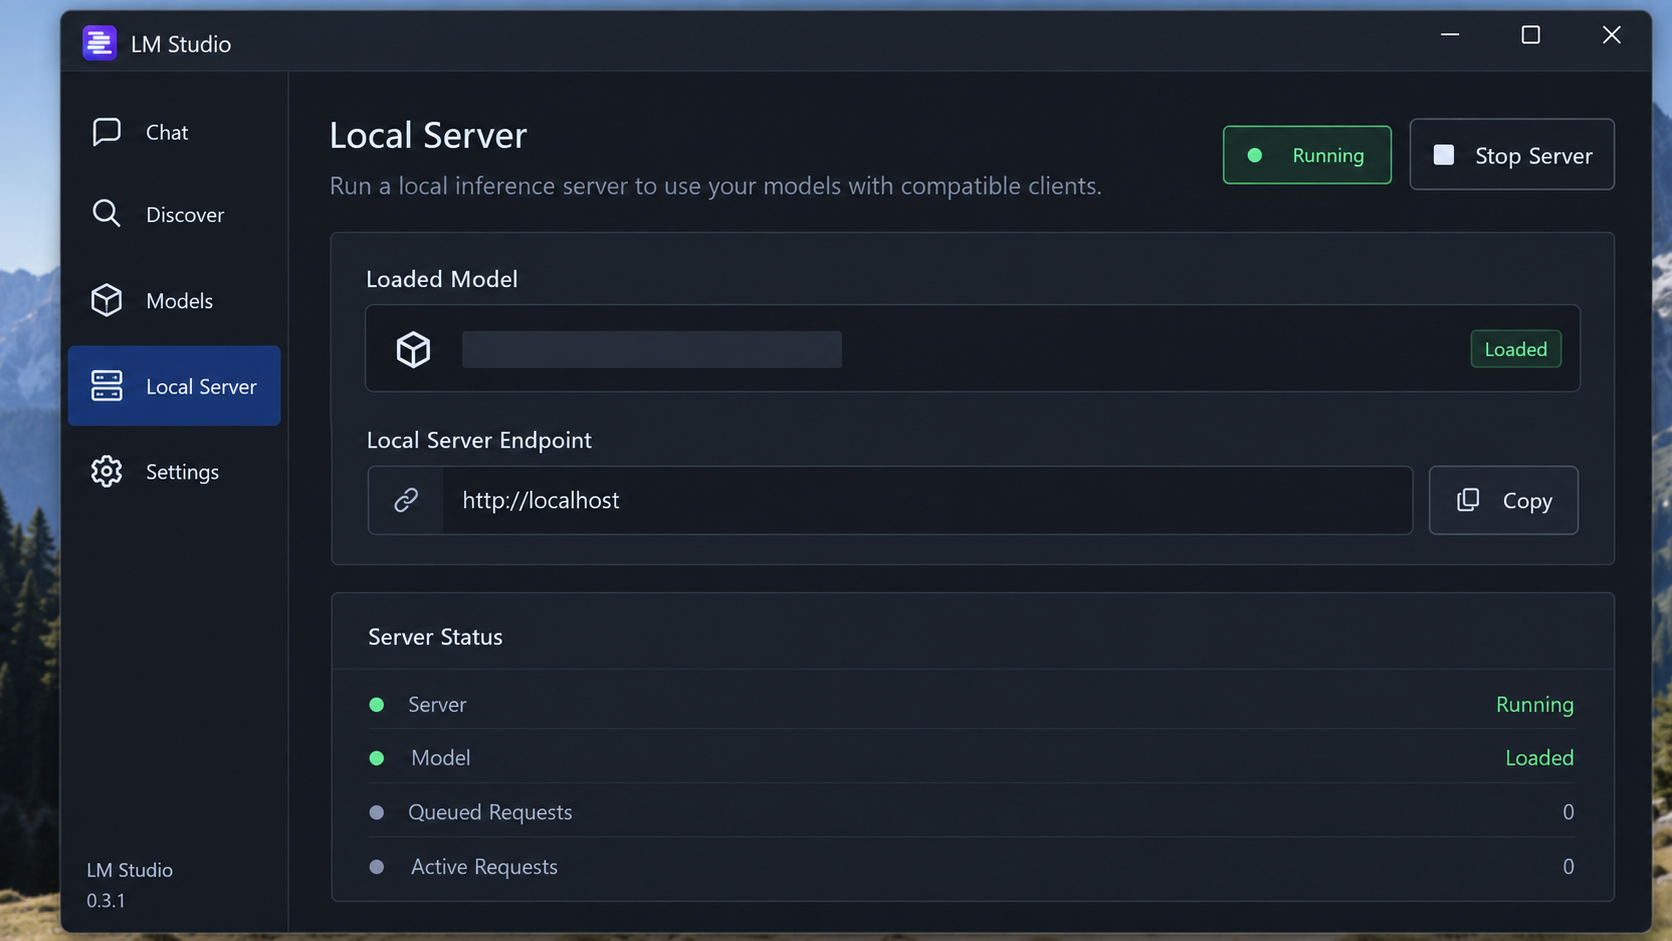Maximize the LM Studio window
This screenshot has height=941, width=1672.
(1531, 35)
